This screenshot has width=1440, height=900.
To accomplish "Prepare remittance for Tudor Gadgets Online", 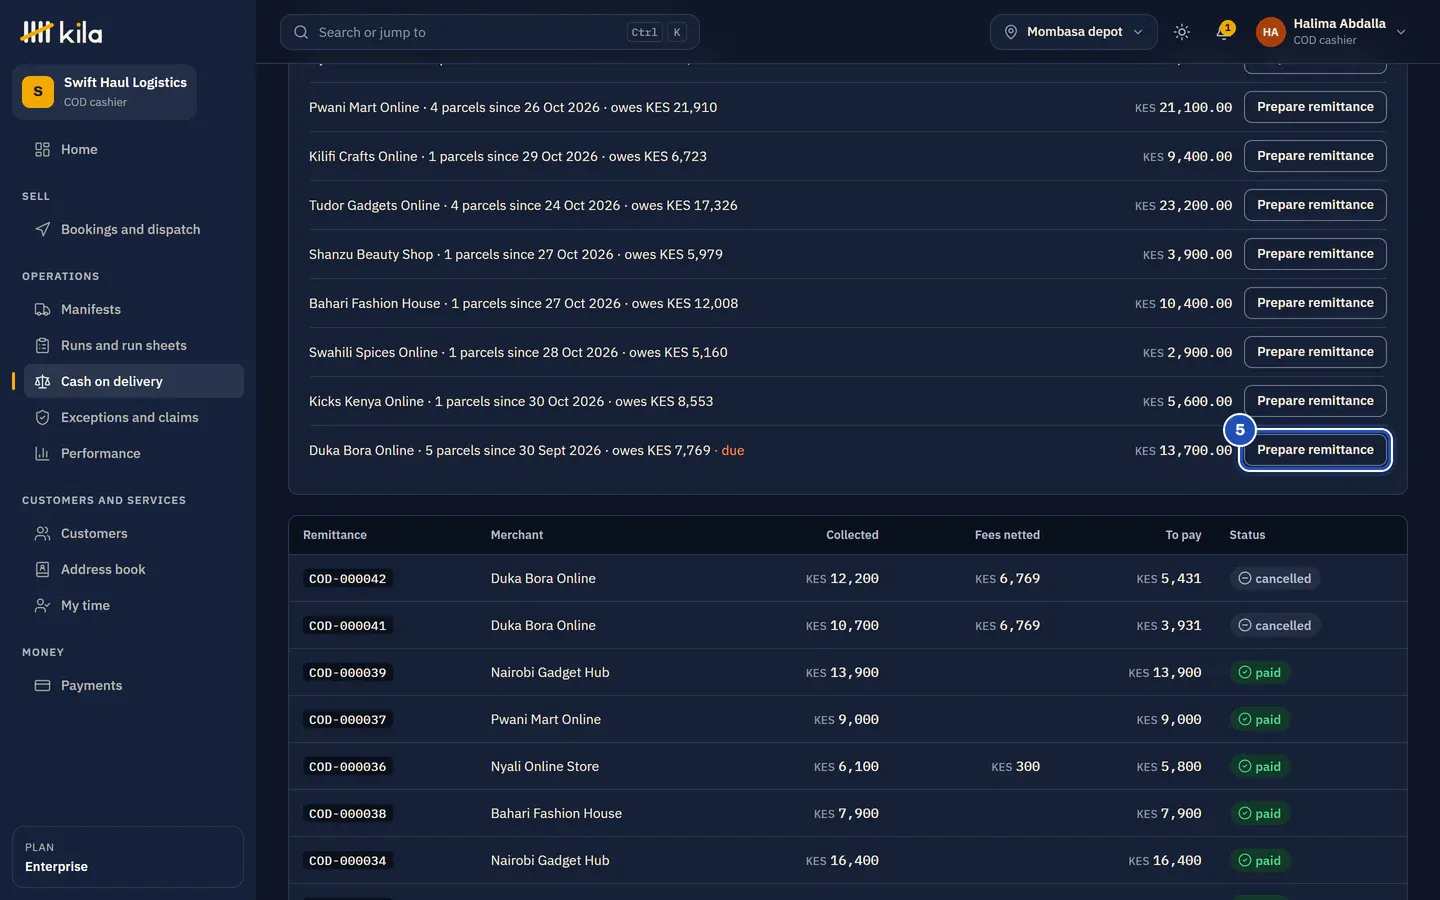I will [x=1315, y=205].
